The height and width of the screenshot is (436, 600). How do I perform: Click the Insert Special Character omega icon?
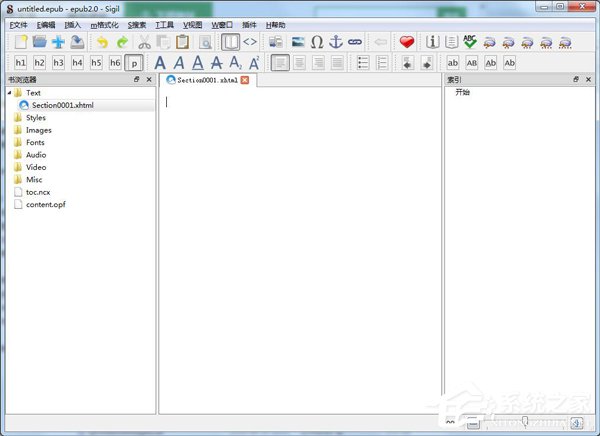pyautogui.click(x=317, y=42)
